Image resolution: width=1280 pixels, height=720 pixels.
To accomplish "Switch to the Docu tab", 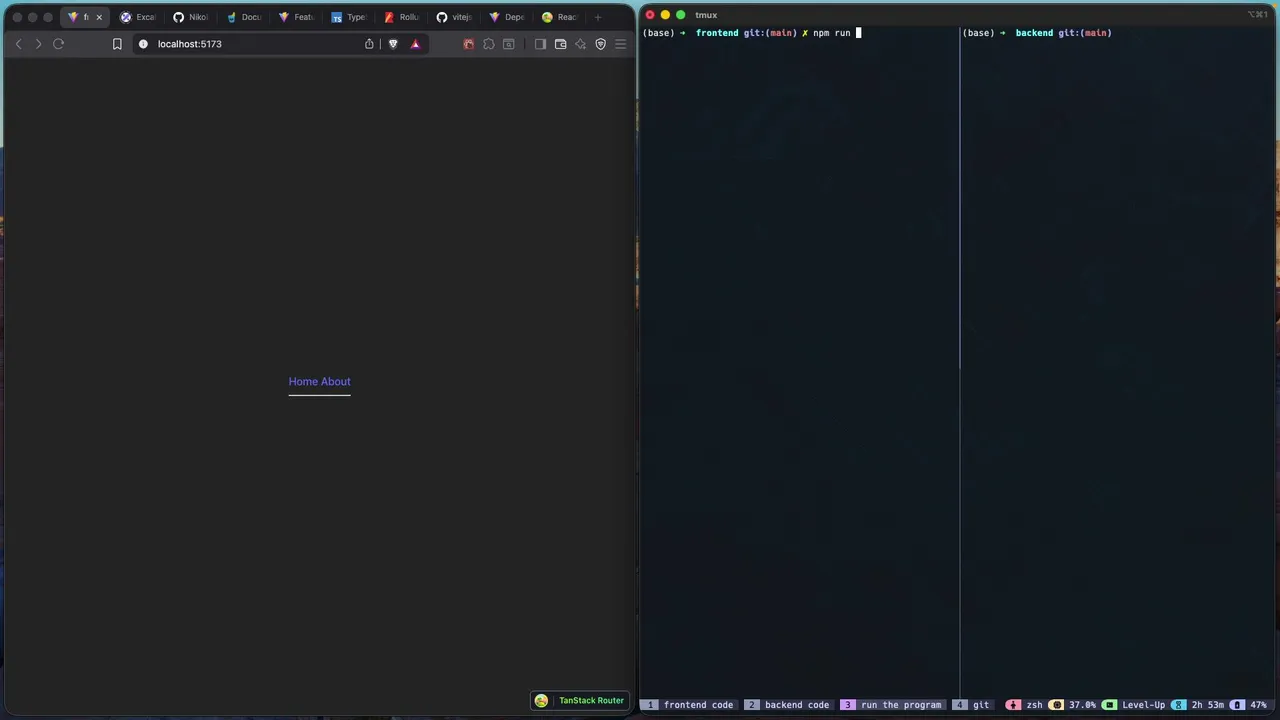I will pyautogui.click(x=244, y=17).
